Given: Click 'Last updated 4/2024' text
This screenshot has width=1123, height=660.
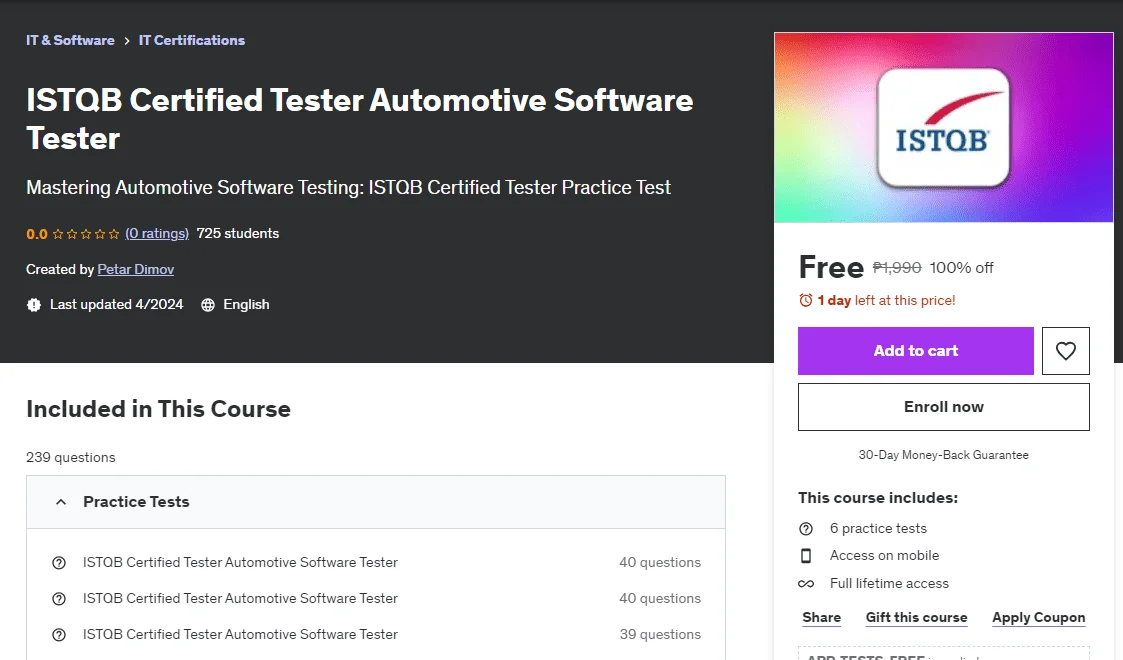Looking at the screenshot, I should (x=117, y=304).
